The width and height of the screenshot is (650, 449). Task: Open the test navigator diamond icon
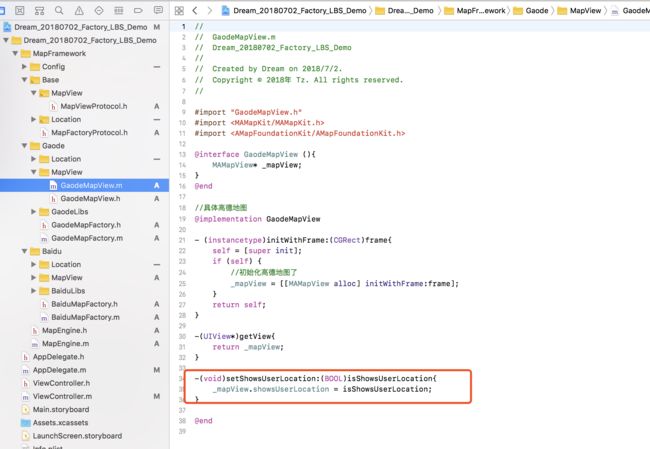click(99, 10)
